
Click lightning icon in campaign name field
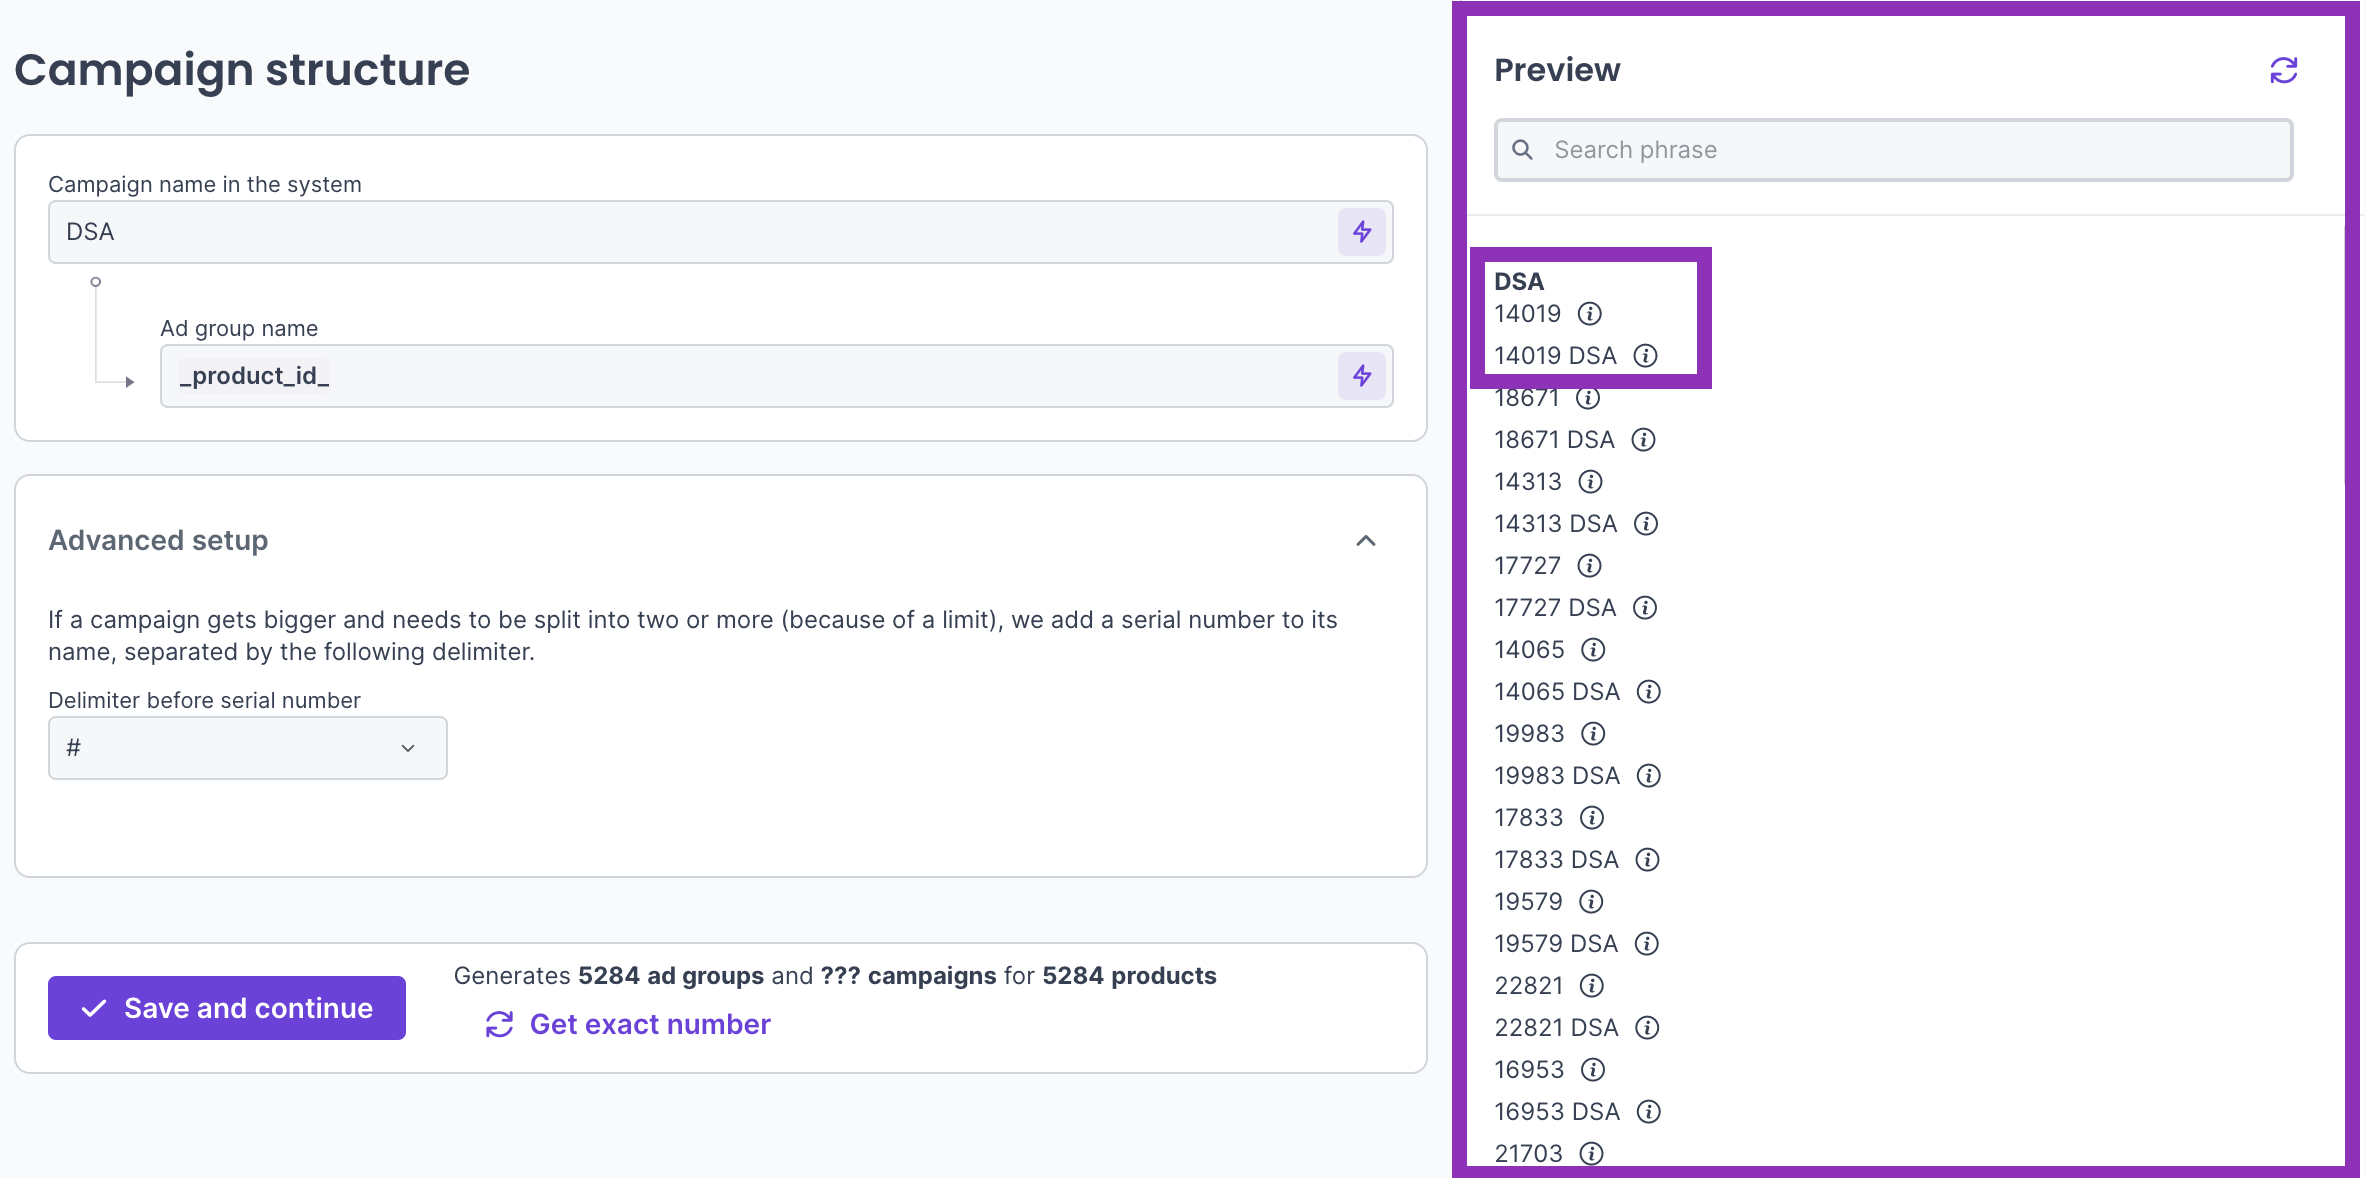pos(1361,232)
